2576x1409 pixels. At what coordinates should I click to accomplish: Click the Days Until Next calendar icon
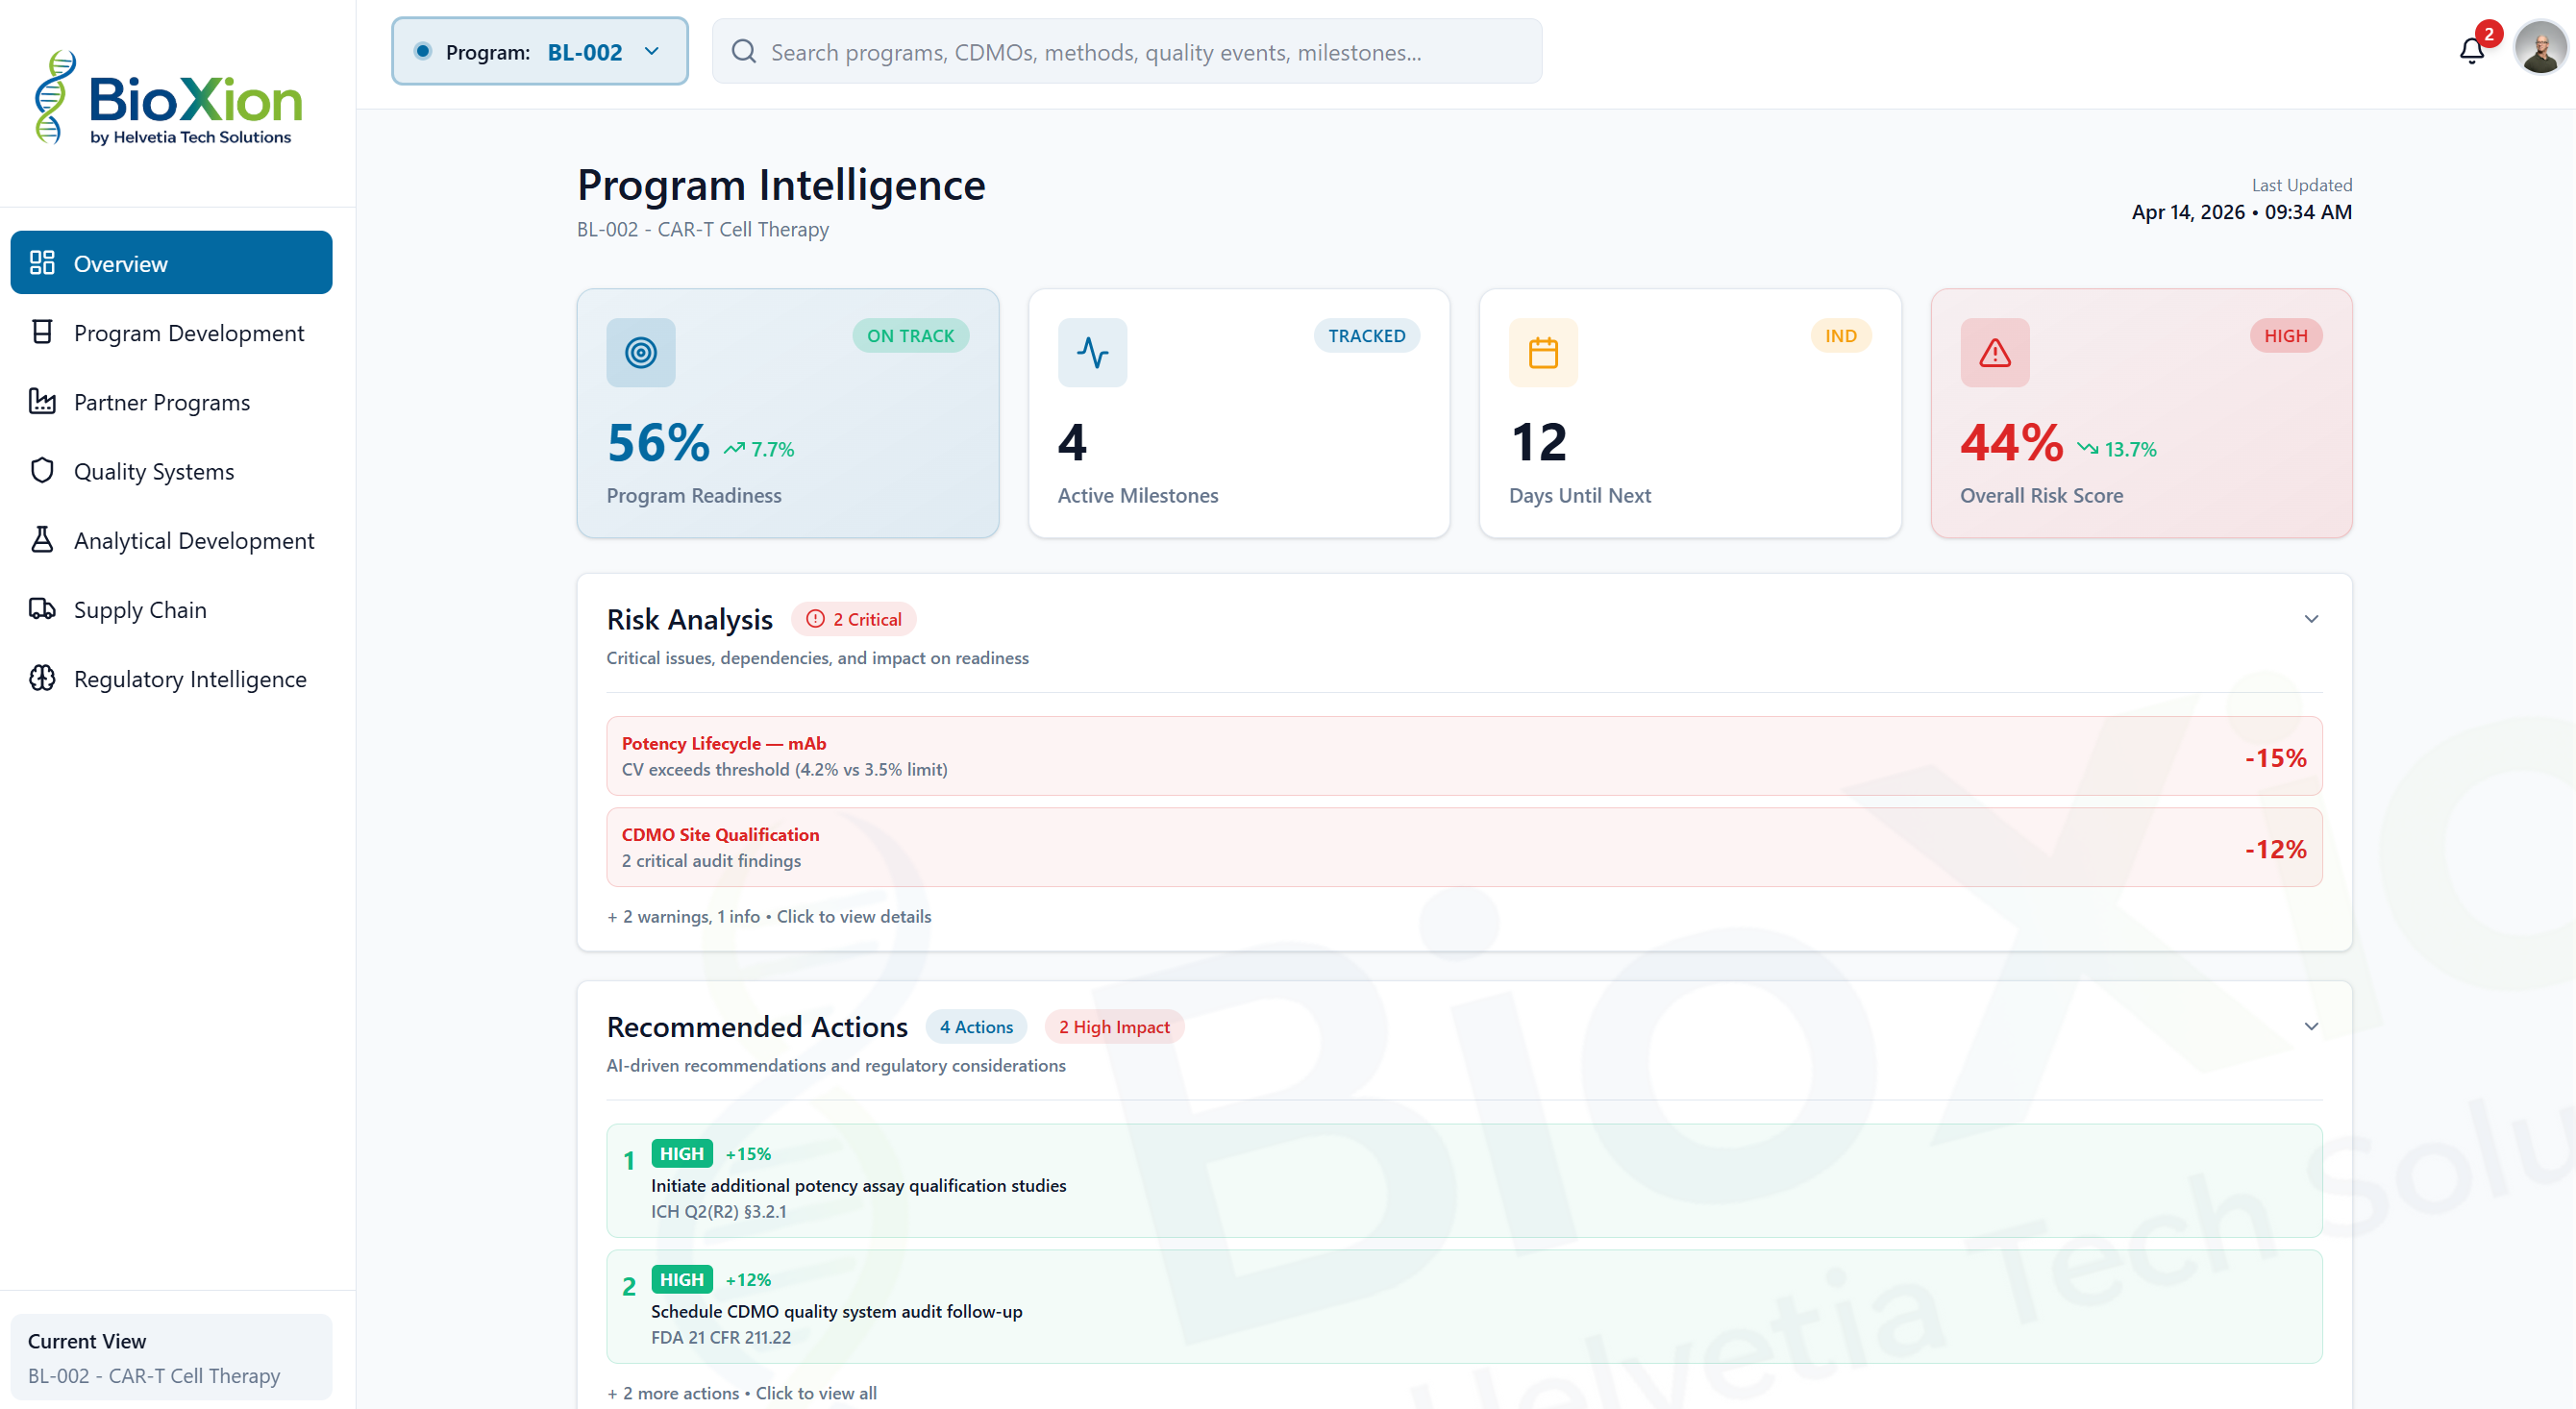coord(1543,352)
